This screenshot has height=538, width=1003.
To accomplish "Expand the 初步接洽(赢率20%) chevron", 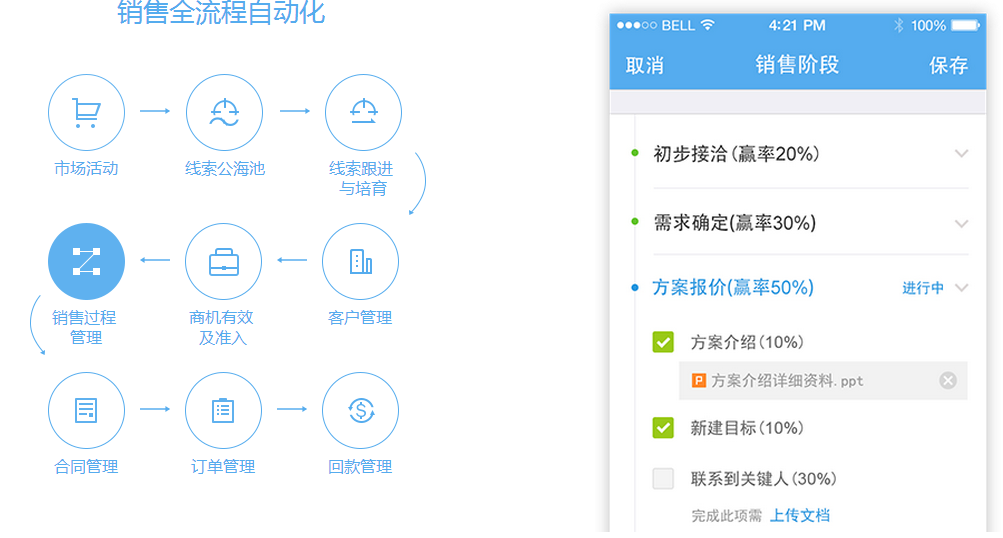I will (x=961, y=154).
